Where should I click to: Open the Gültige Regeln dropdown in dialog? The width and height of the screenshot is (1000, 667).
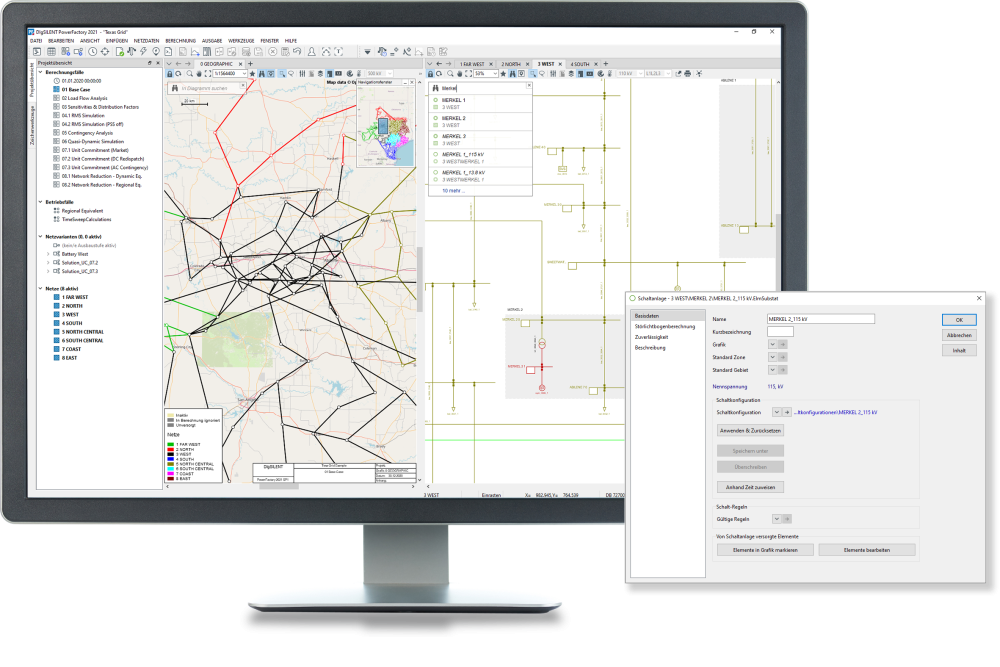[776, 519]
